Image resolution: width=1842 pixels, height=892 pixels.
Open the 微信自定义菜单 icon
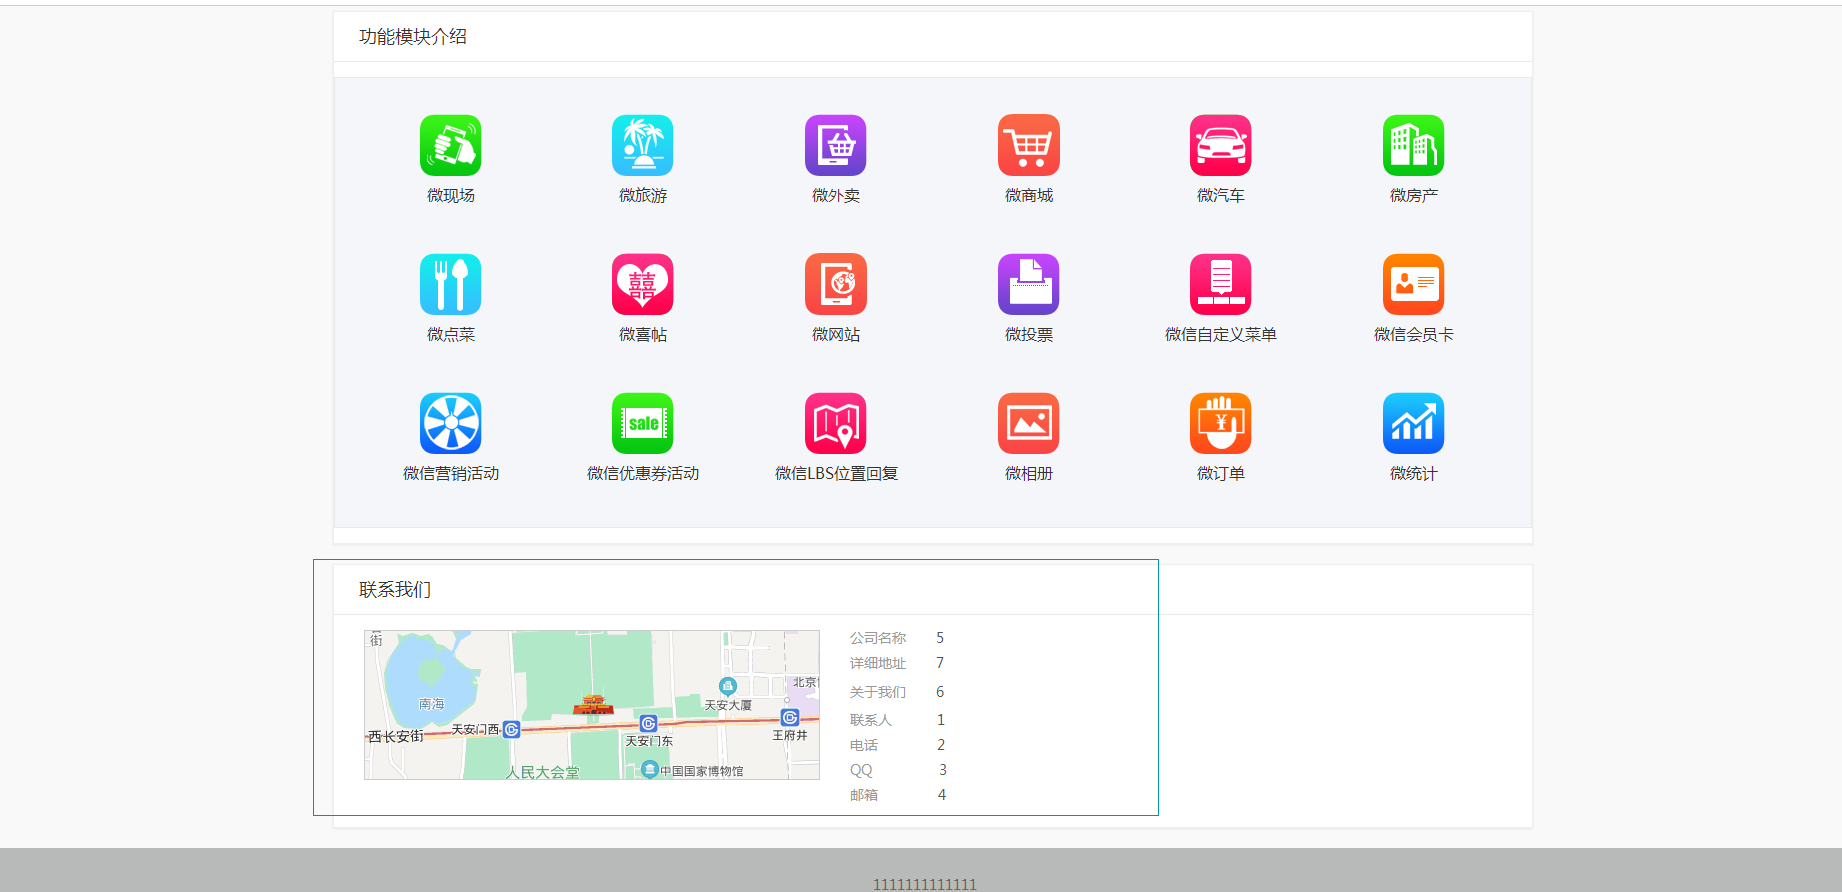tap(1221, 284)
